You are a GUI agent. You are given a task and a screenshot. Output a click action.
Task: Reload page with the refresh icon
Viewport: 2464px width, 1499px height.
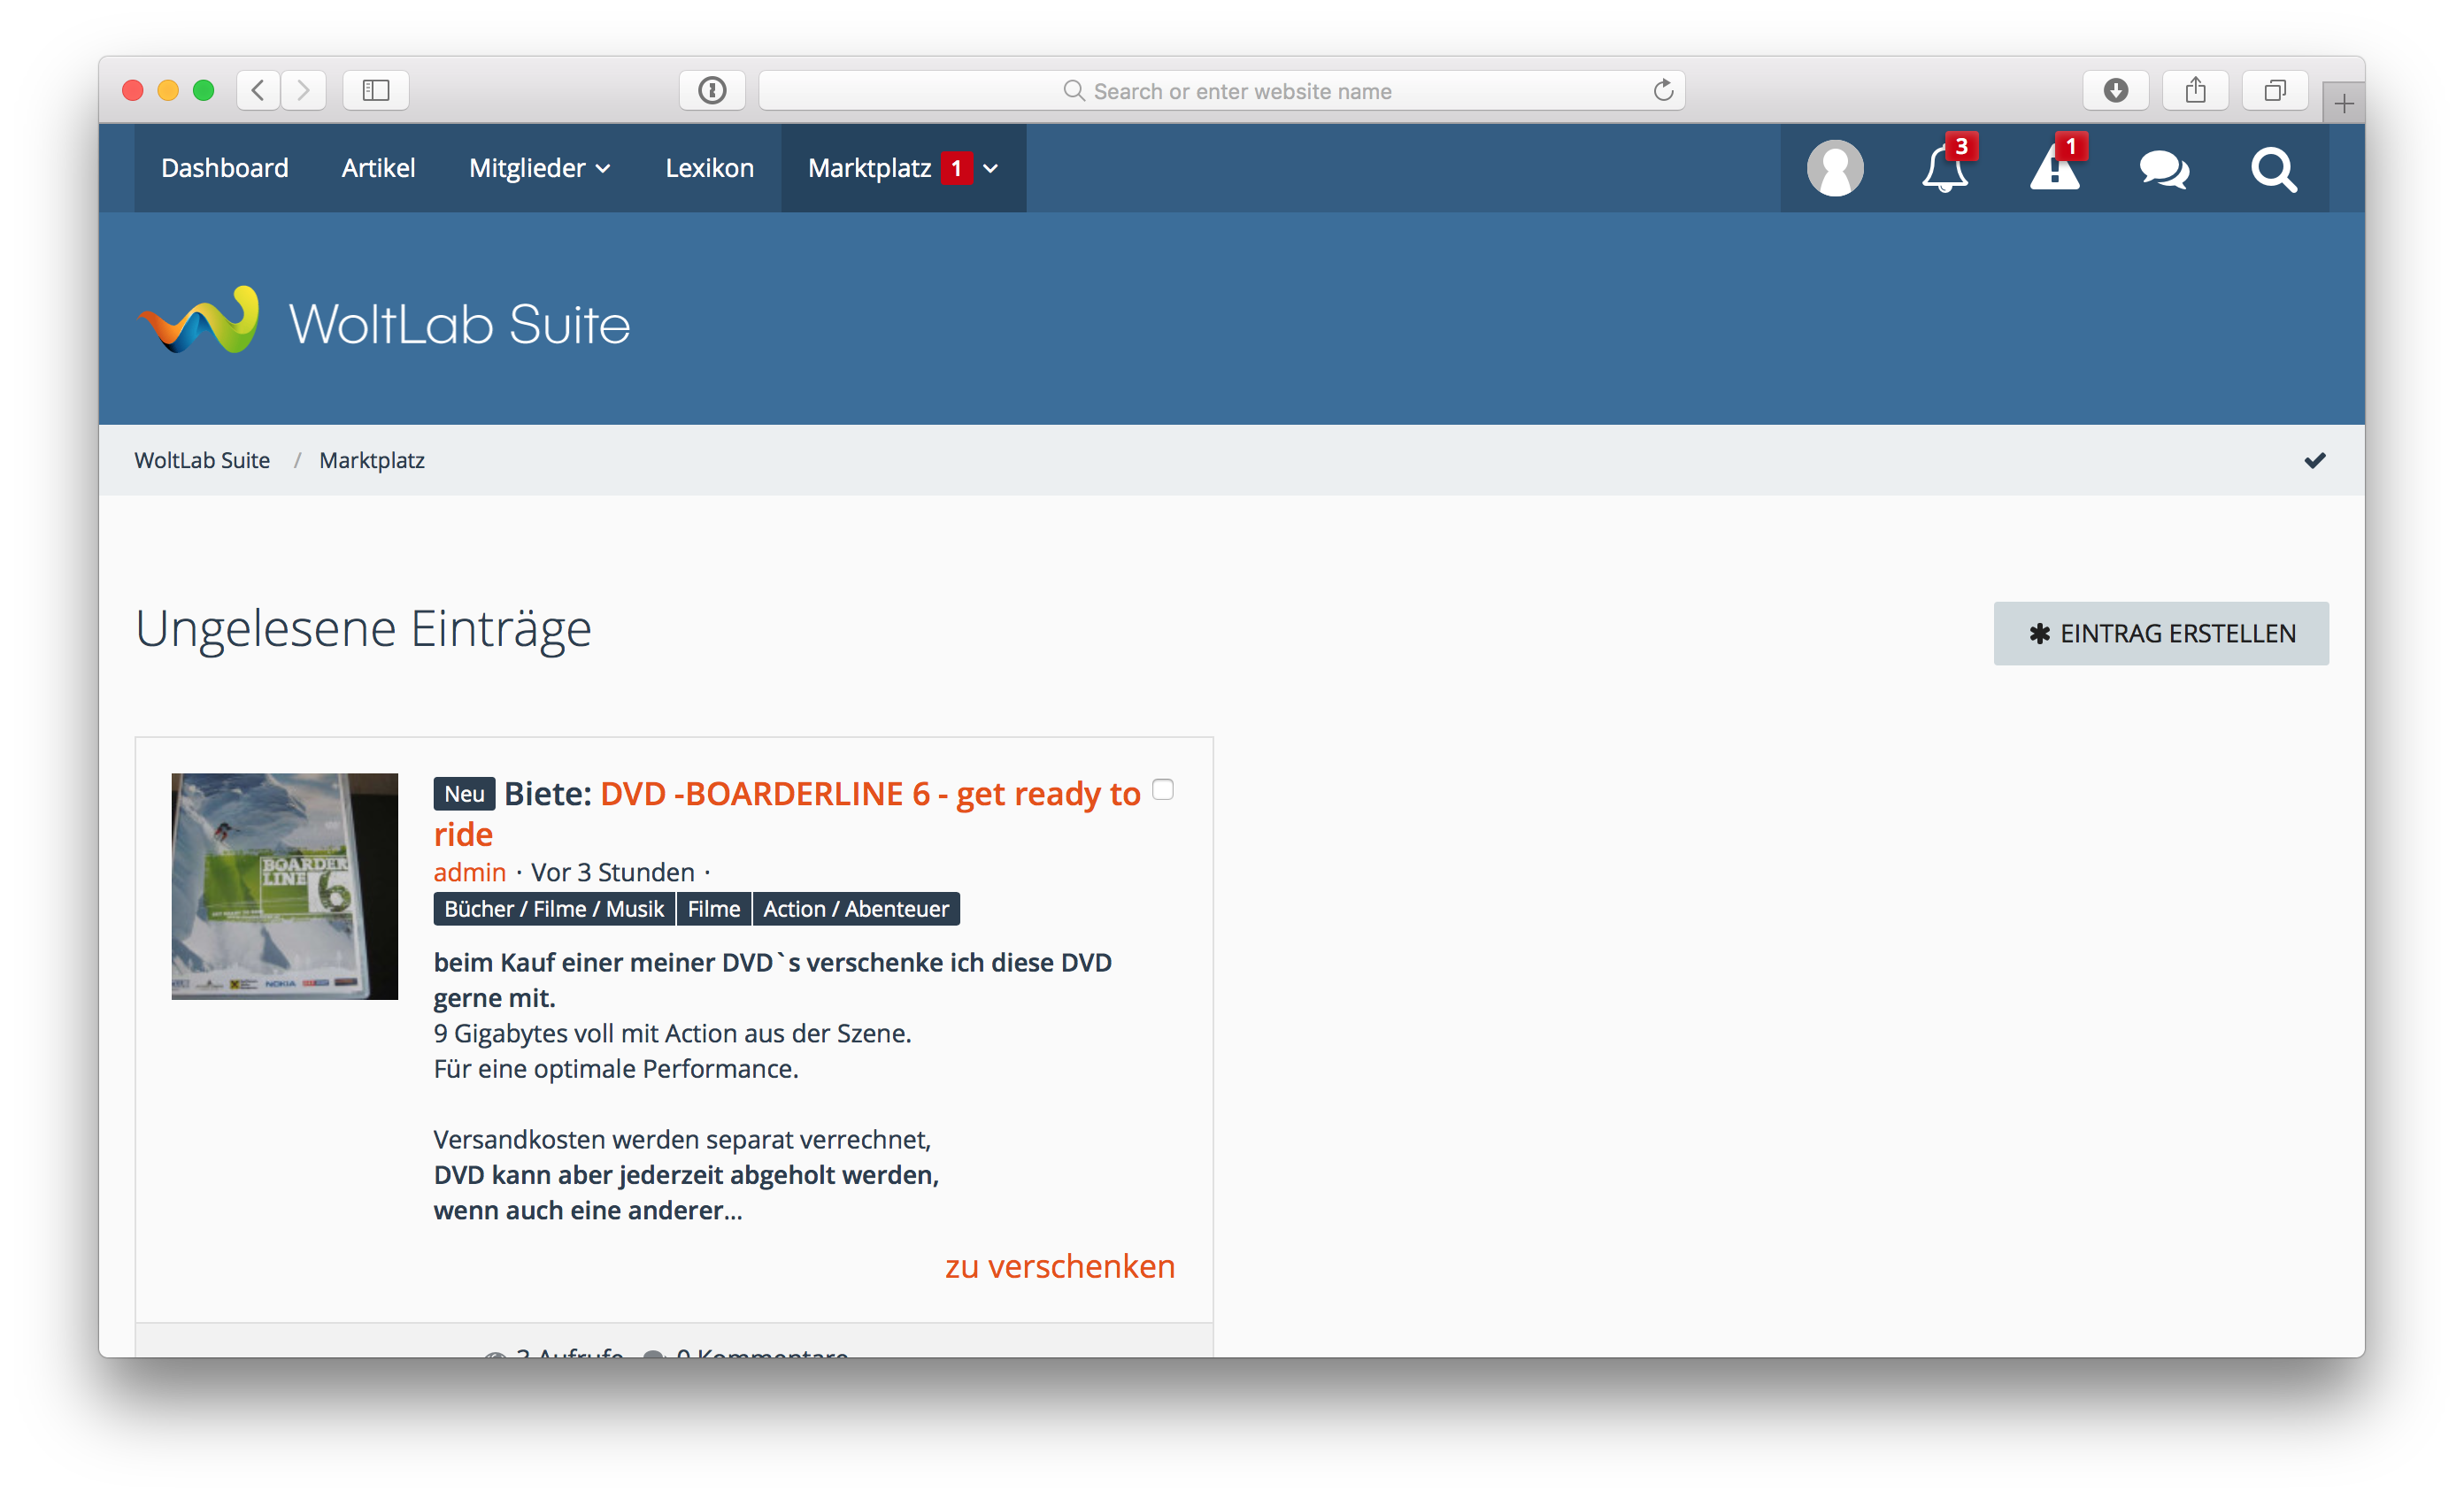[1663, 91]
